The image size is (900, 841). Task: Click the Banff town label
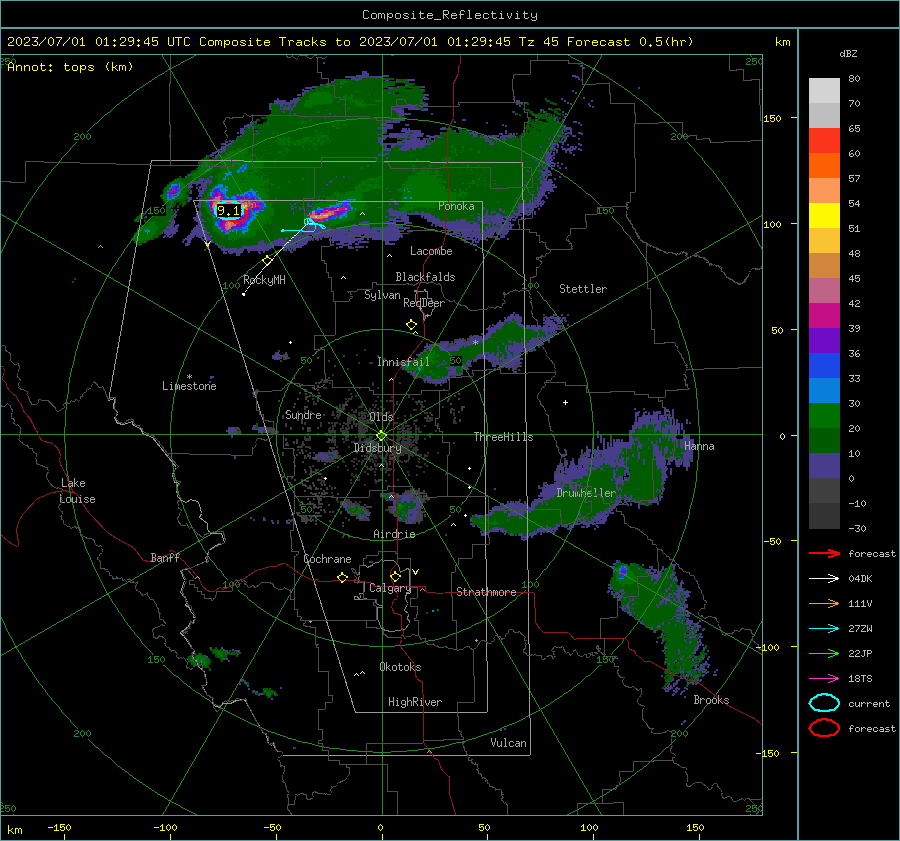tap(165, 557)
